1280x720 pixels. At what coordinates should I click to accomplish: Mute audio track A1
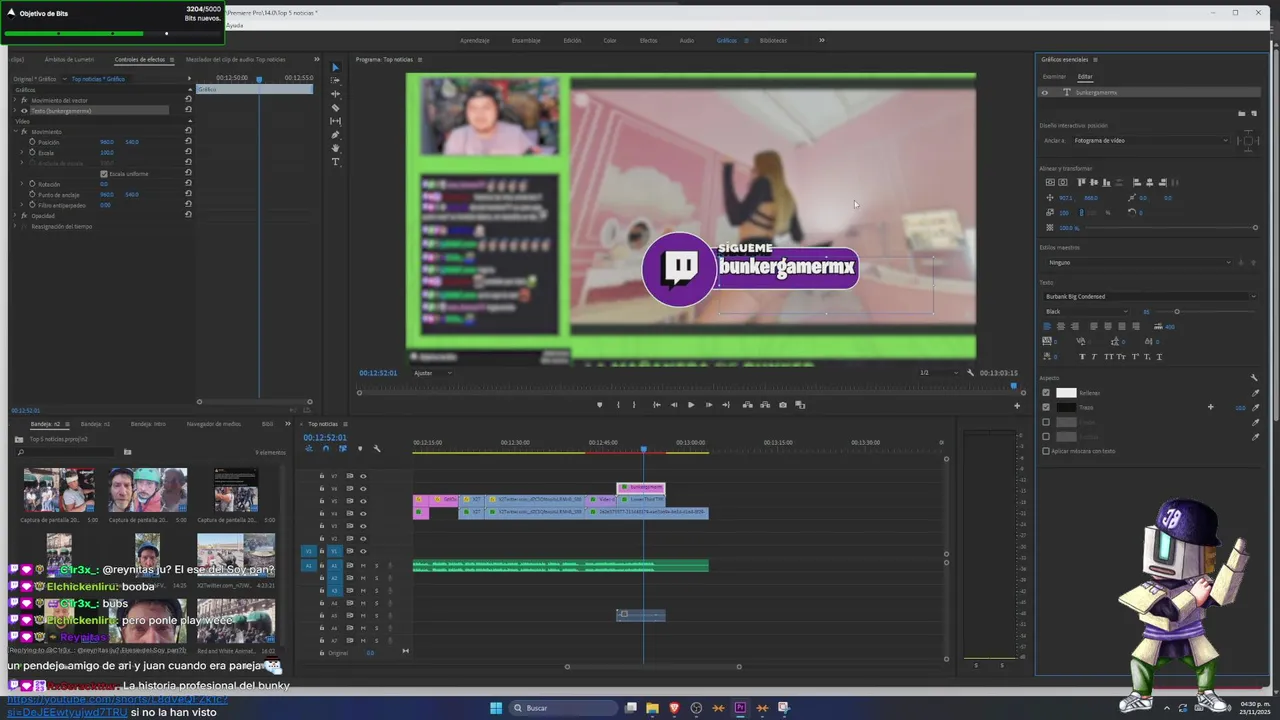(362, 566)
